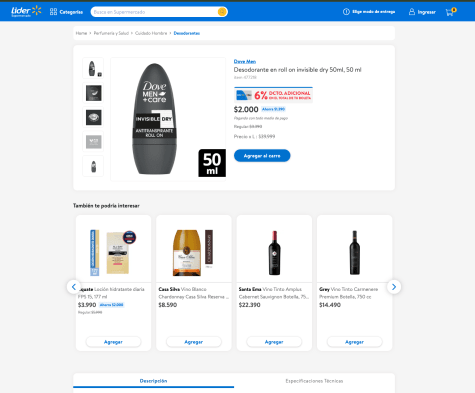Click the Ingresar user icon
Image resolution: width=475 pixels, height=393 pixels.
[412, 12]
